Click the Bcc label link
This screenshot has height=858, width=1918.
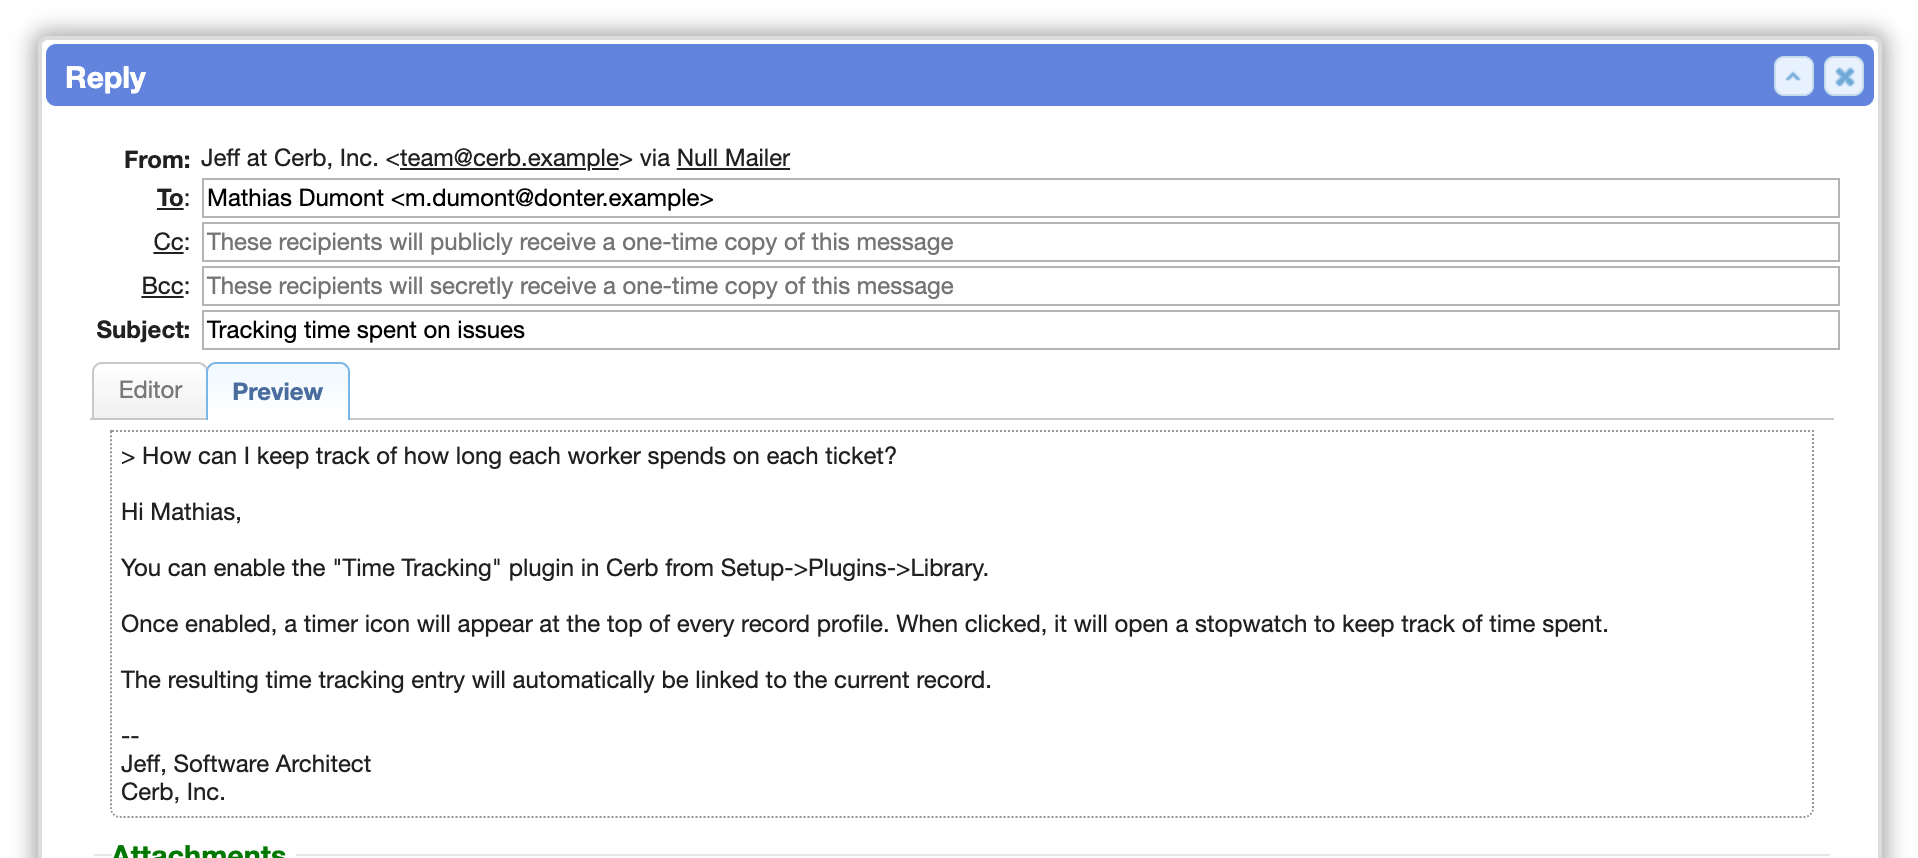point(162,286)
